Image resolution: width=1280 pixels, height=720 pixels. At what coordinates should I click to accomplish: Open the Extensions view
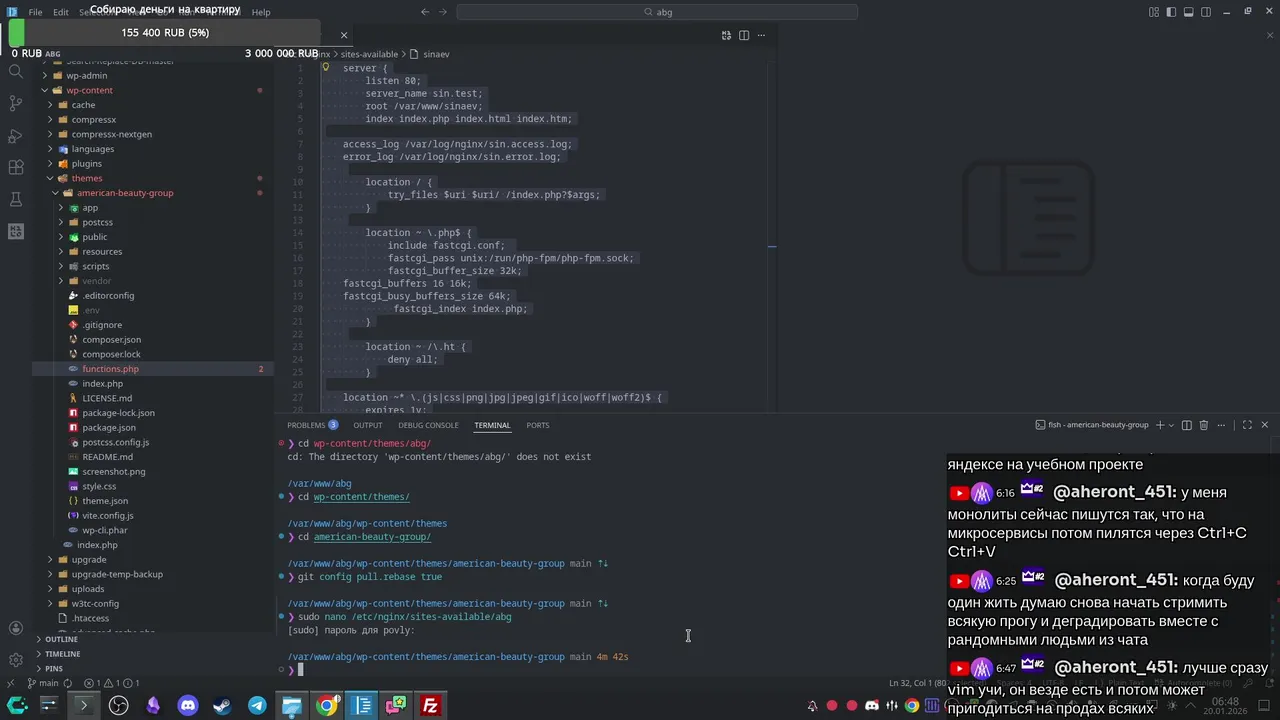coord(15,167)
